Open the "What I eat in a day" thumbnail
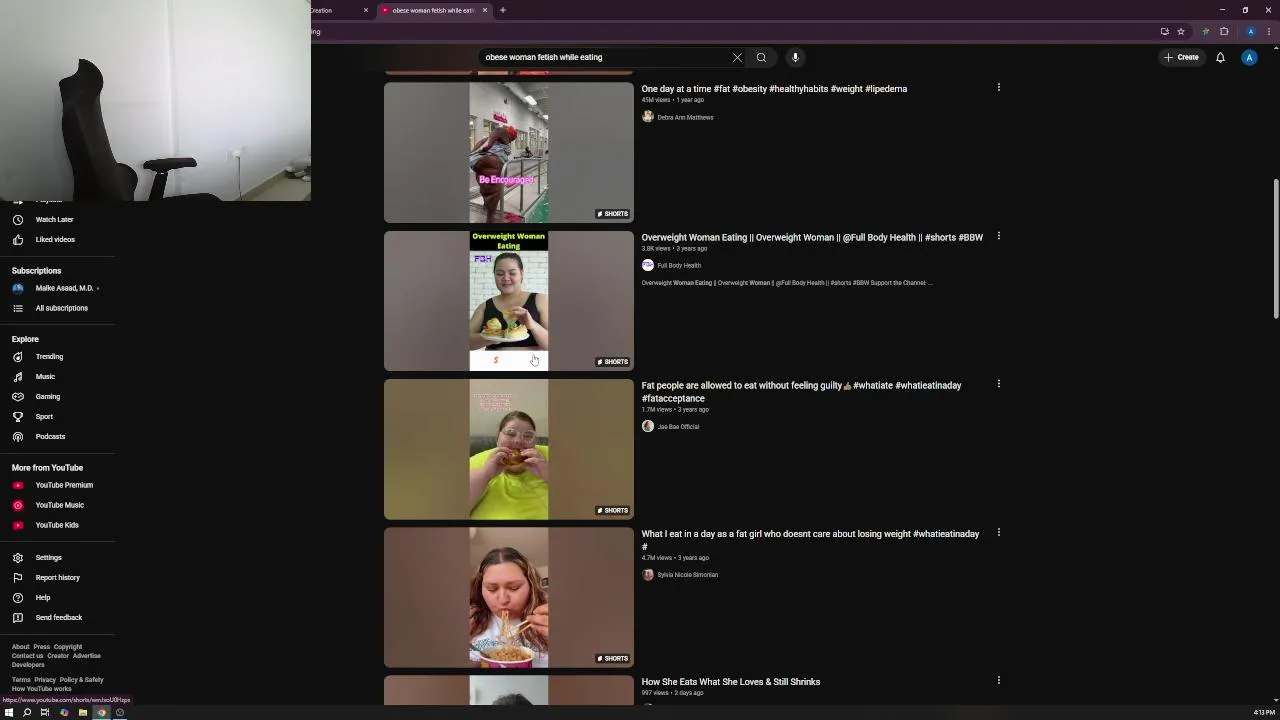 [509, 597]
